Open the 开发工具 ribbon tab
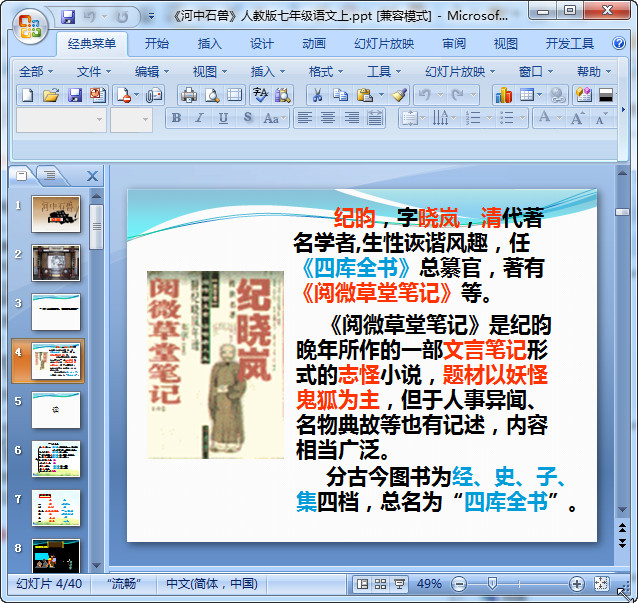Viewport: 638px width, 603px height. click(x=570, y=44)
